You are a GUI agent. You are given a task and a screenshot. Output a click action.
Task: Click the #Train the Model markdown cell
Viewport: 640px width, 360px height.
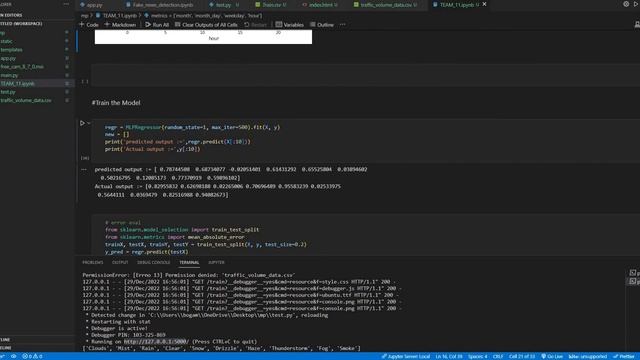116,103
